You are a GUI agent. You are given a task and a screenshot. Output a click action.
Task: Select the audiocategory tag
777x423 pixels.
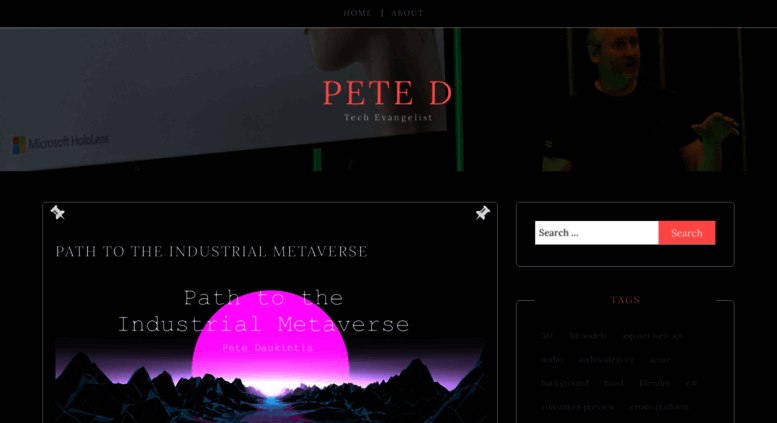606,360
